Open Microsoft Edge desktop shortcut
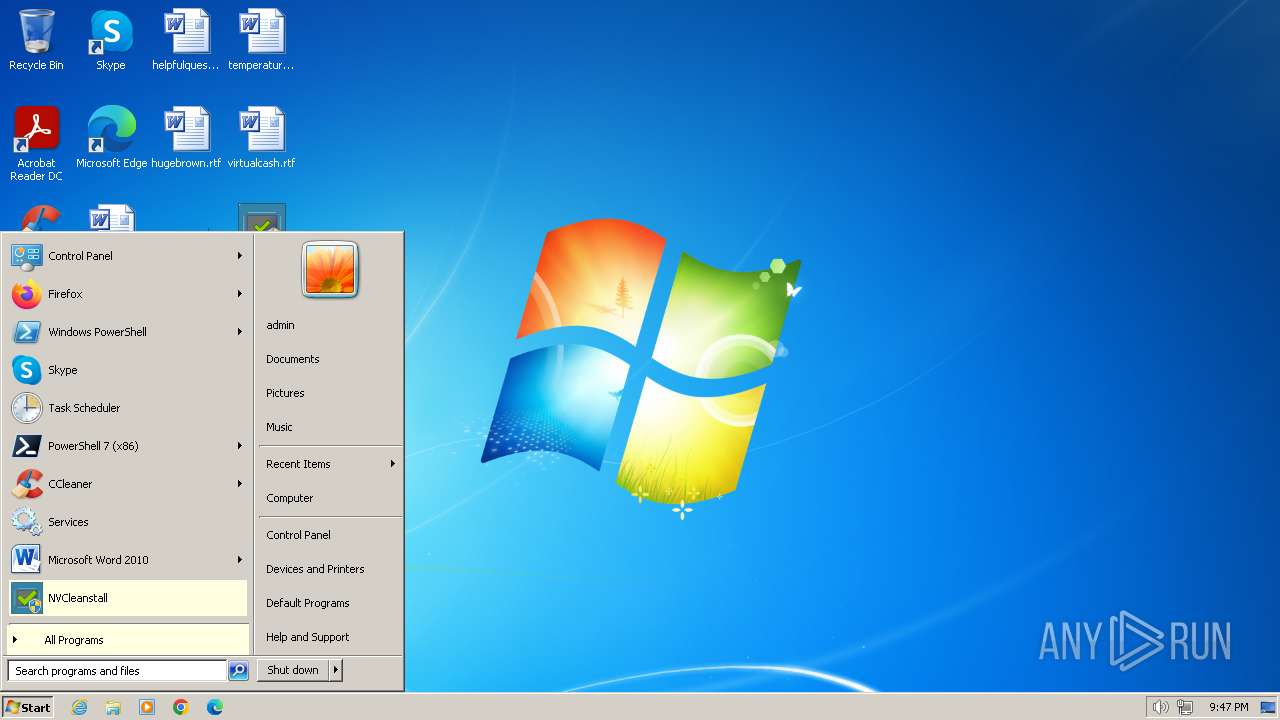Viewport: 1280px width, 720px height. [111, 138]
